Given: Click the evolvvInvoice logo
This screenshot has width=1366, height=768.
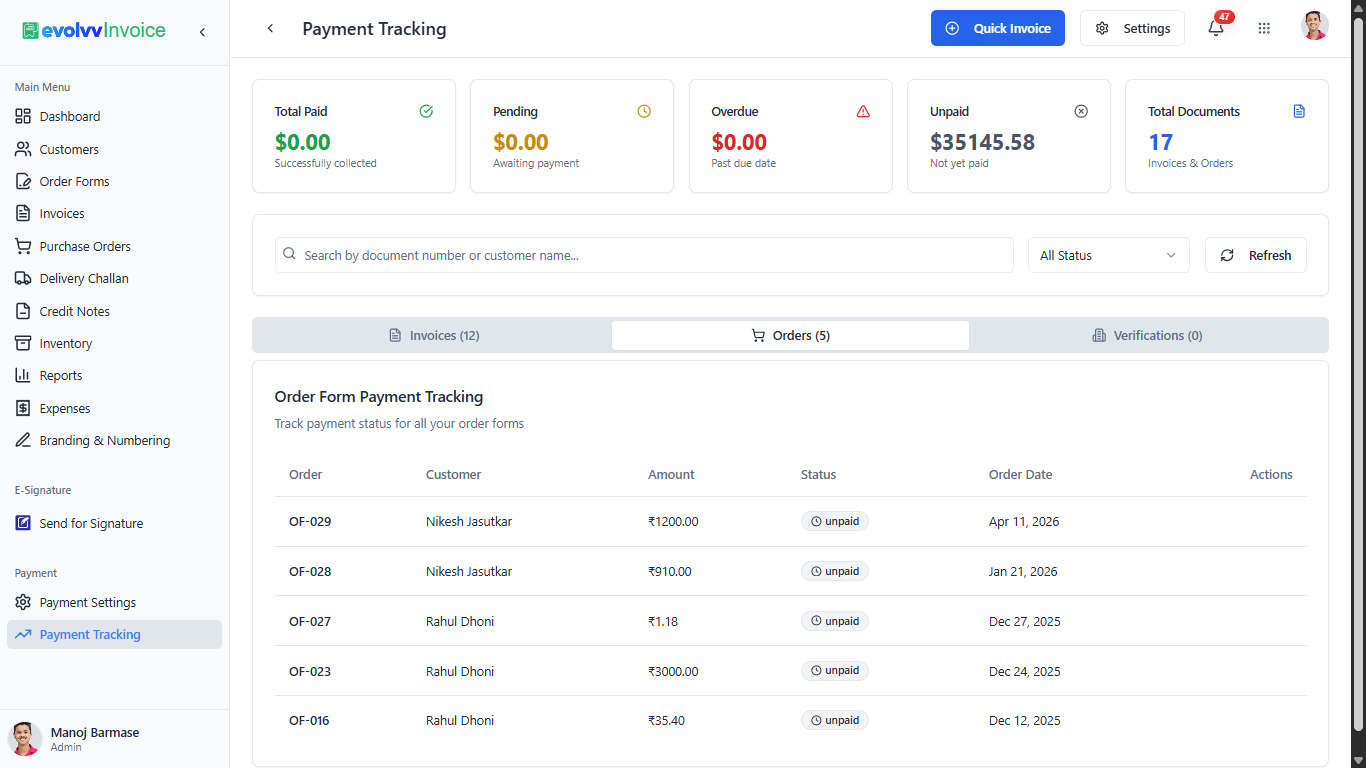Looking at the screenshot, I should 94,31.
